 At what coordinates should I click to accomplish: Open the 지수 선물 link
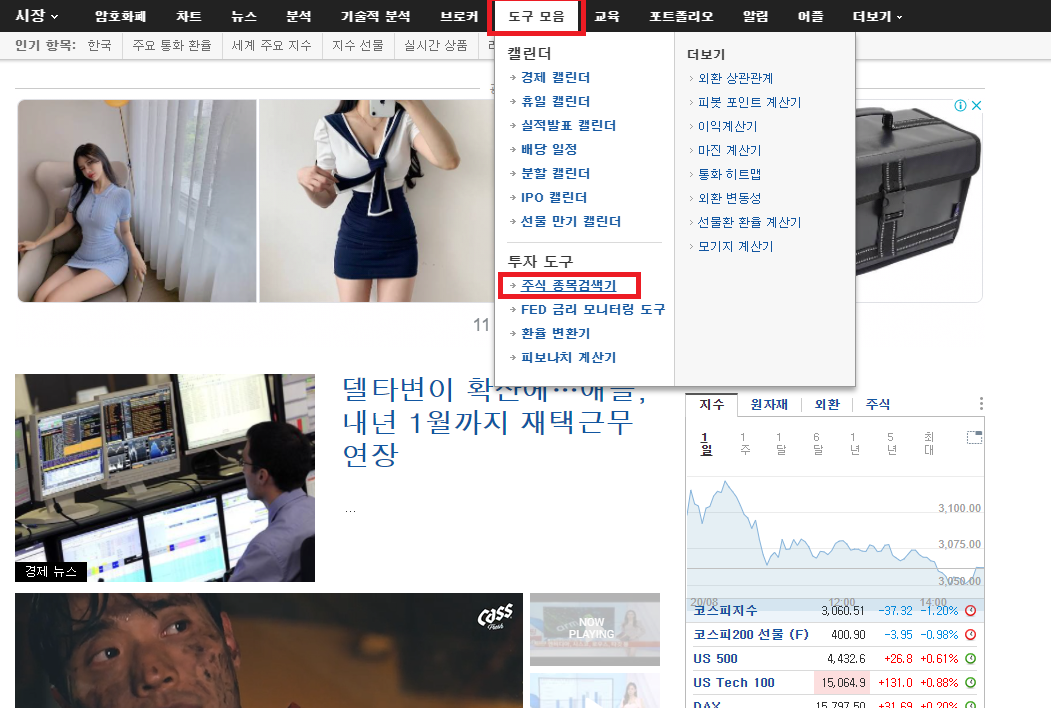coord(358,46)
